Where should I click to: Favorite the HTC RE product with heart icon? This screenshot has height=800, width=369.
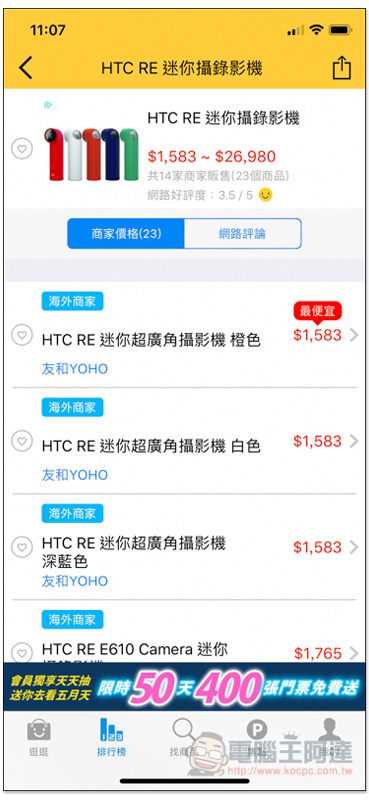(x=22, y=149)
